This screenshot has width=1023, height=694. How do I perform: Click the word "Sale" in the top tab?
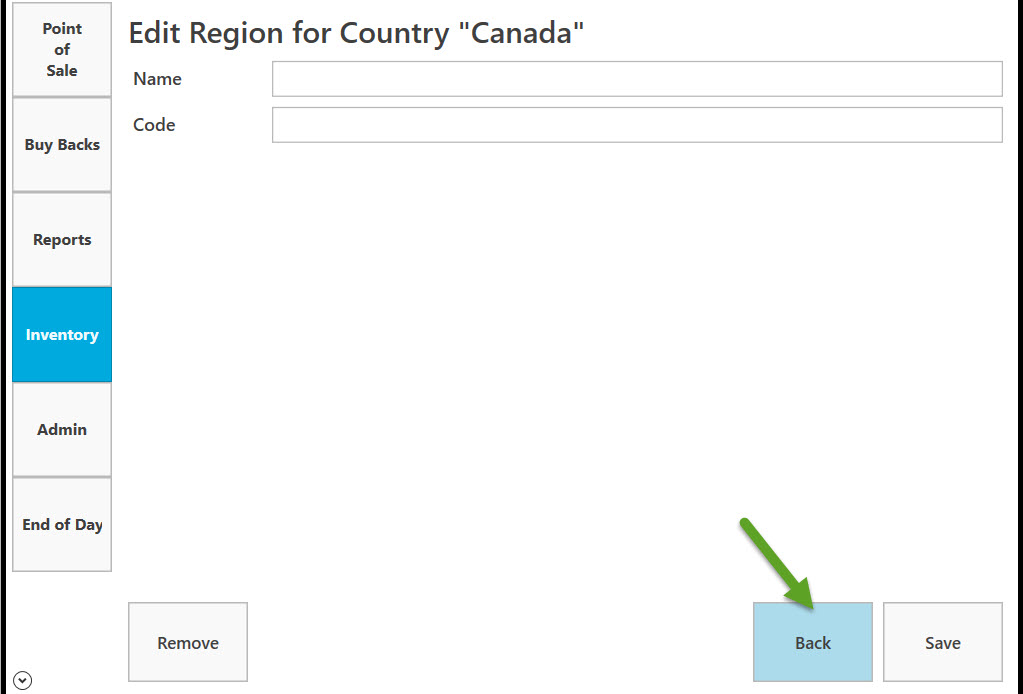(x=62, y=70)
